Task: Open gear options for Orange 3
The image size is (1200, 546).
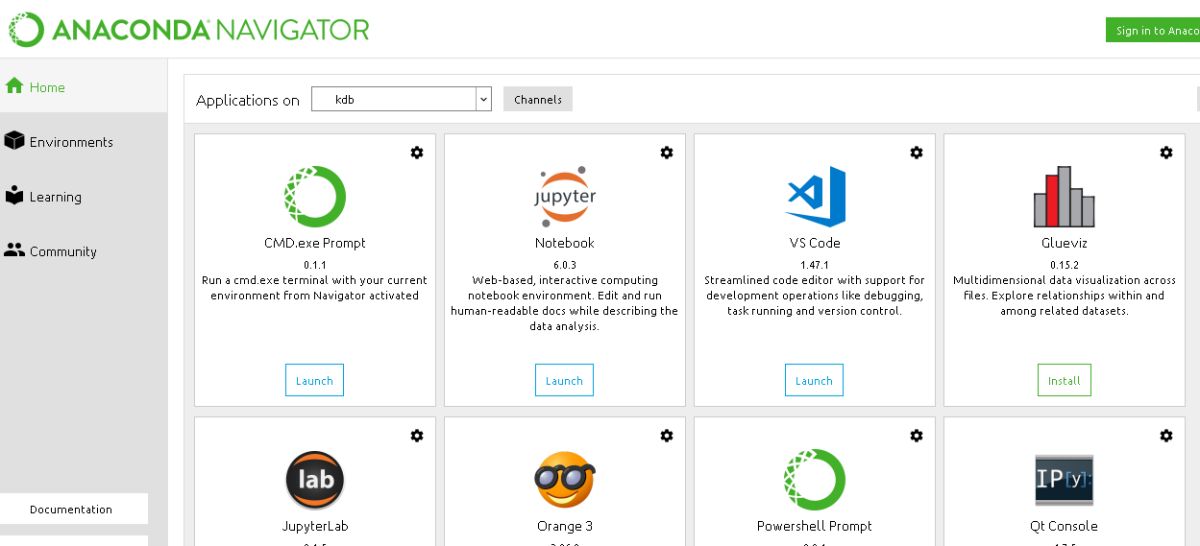Action: click(667, 435)
